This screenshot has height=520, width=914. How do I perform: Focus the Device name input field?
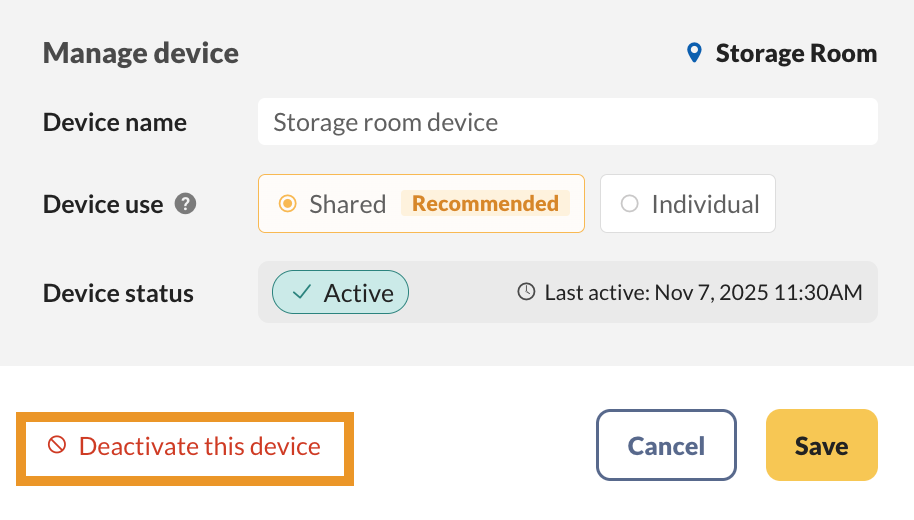click(567, 122)
